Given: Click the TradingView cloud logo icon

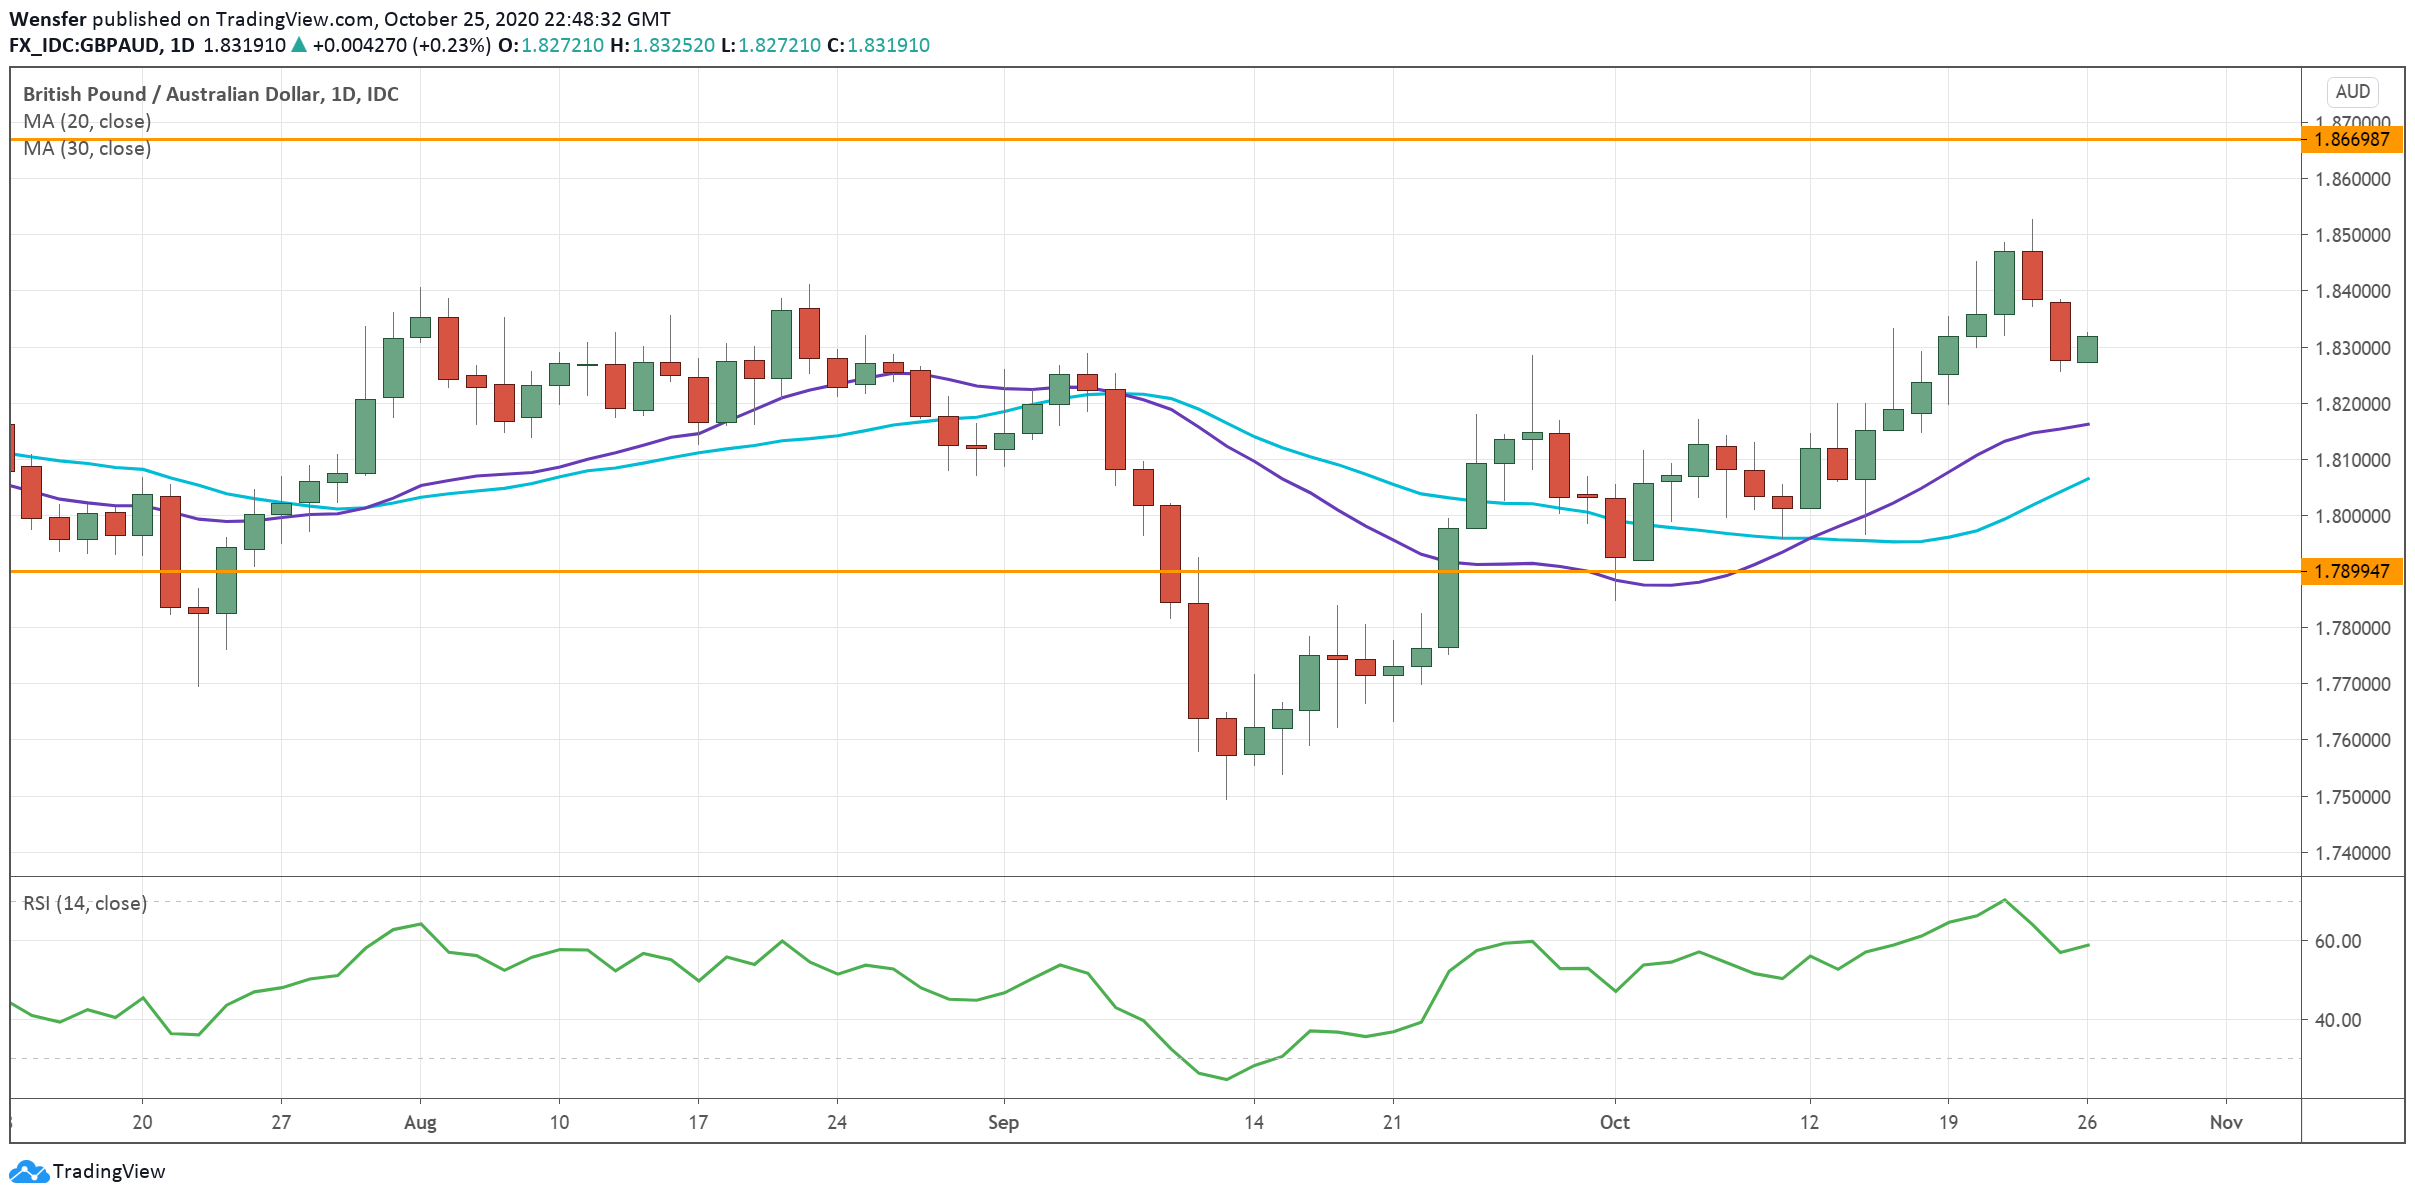Looking at the screenshot, I should click(x=28, y=1171).
